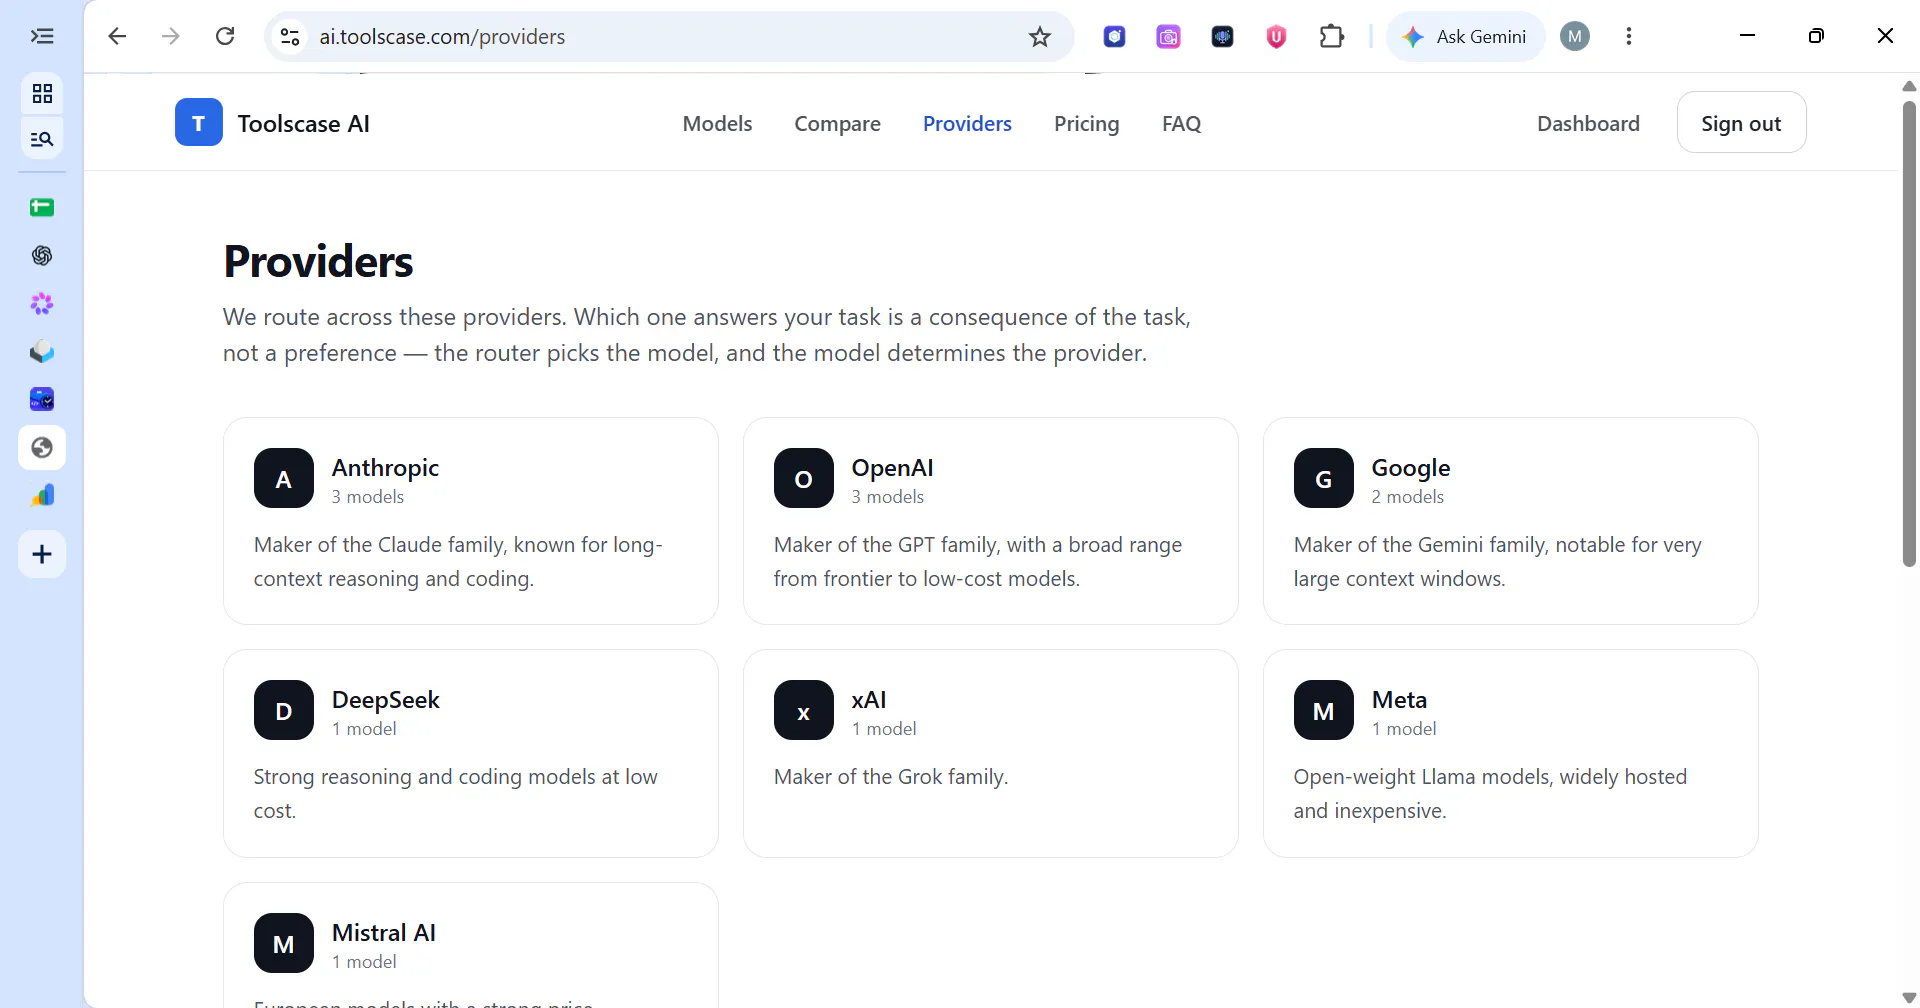Bookmark this page with the star icon
1920x1008 pixels.
click(x=1040, y=37)
